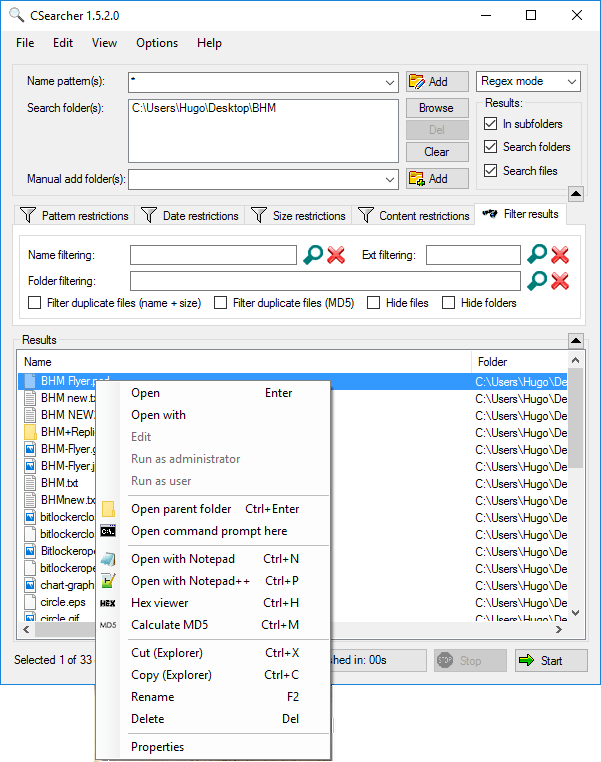
Task: Toggle Filter duplicate files (MD5) checkbox
Action: (x=221, y=303)
